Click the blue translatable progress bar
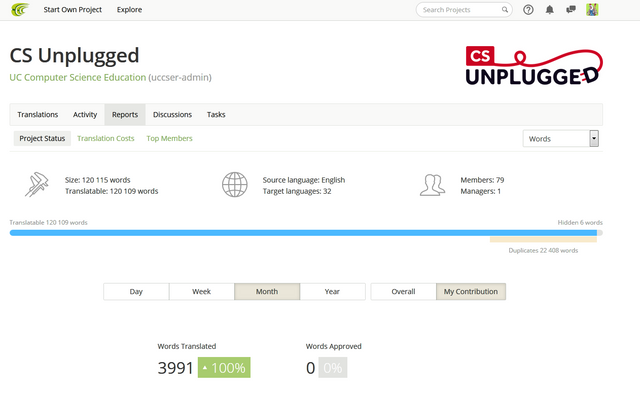The height and width of the screenshot is (393, 640). point(303,233)
